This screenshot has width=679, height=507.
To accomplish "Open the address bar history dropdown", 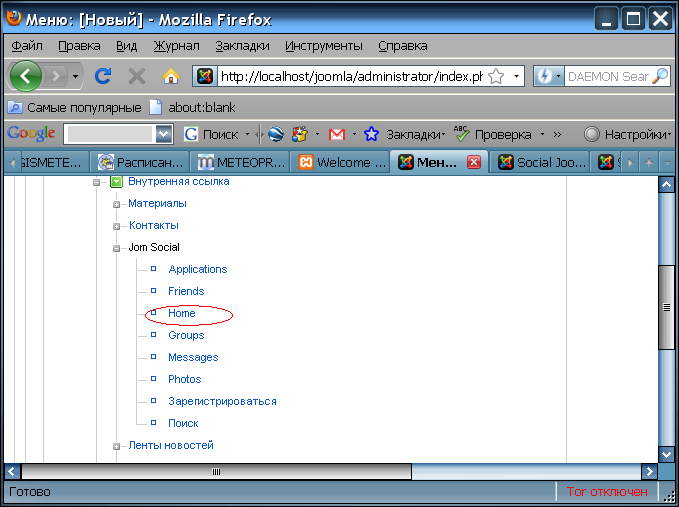I will [516, 77].
